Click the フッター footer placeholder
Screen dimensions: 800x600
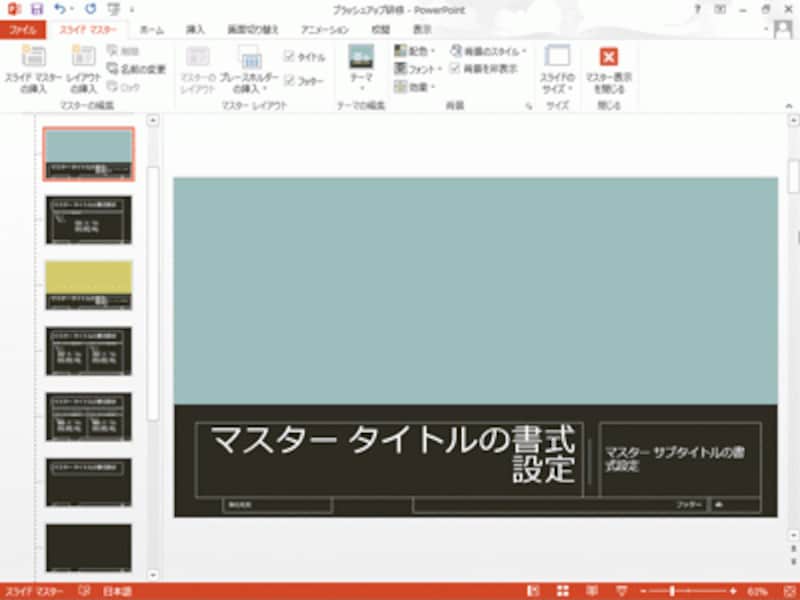(x=560, y=505)
